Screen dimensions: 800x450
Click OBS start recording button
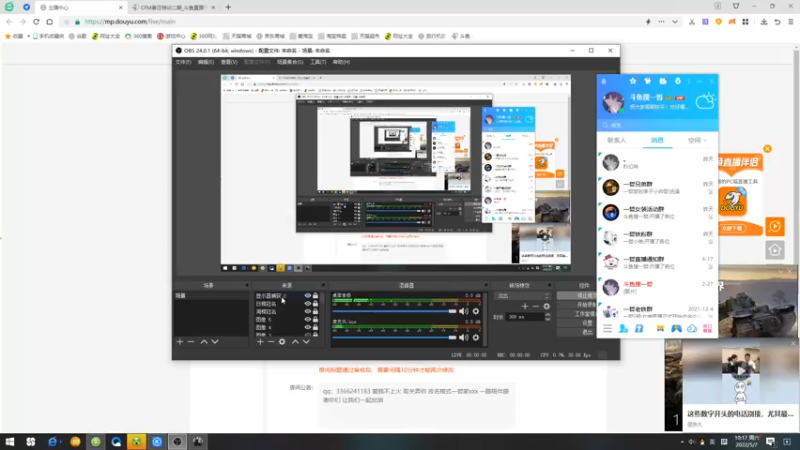point(577,305)
